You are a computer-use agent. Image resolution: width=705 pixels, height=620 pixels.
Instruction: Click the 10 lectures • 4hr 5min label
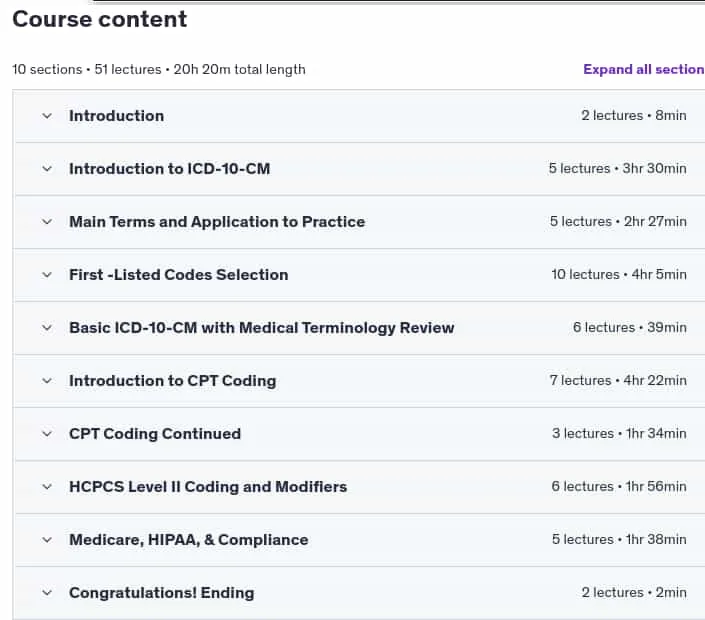coord(619,274)
